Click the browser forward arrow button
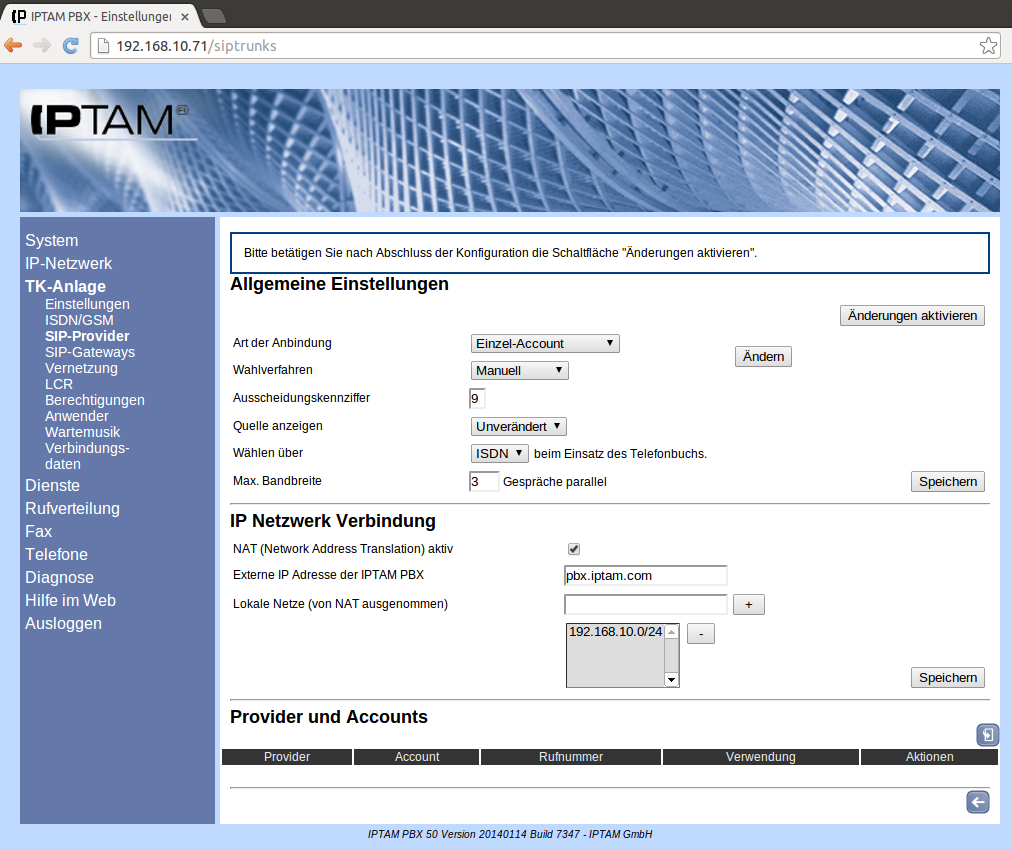This screenshot has width=1012, height=850. pyautogui.click(x=42, y=46)
